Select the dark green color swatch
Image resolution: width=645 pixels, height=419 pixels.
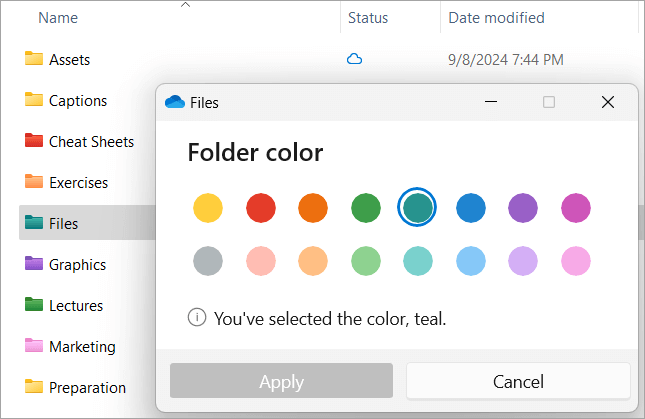coord(366,208)
